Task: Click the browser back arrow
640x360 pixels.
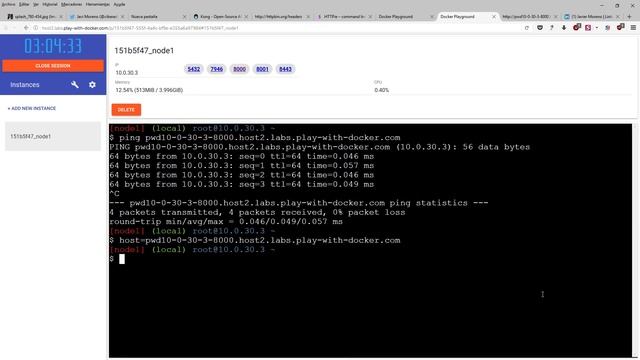Action: pos(26,28)
